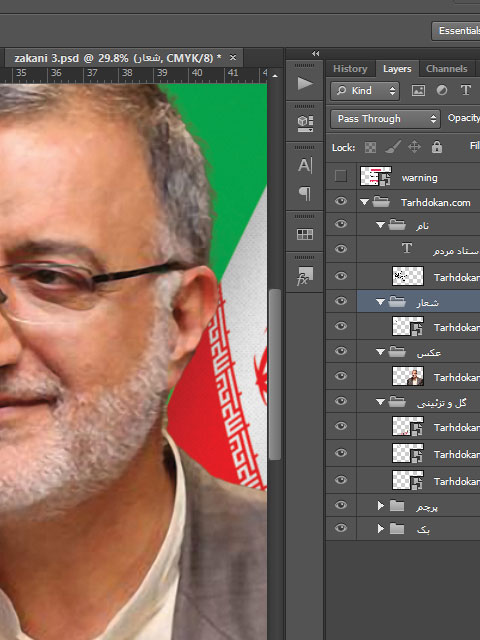Open the Styles fx panel icon

point(304,276)
